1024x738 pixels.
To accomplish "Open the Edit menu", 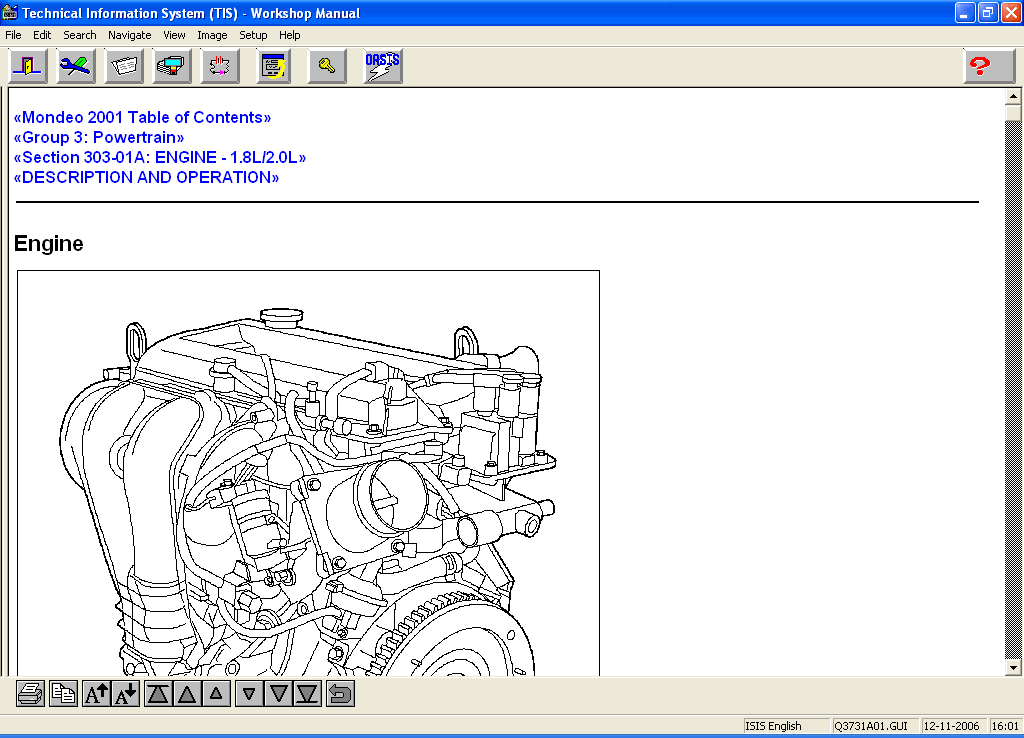I will point(42,35).
